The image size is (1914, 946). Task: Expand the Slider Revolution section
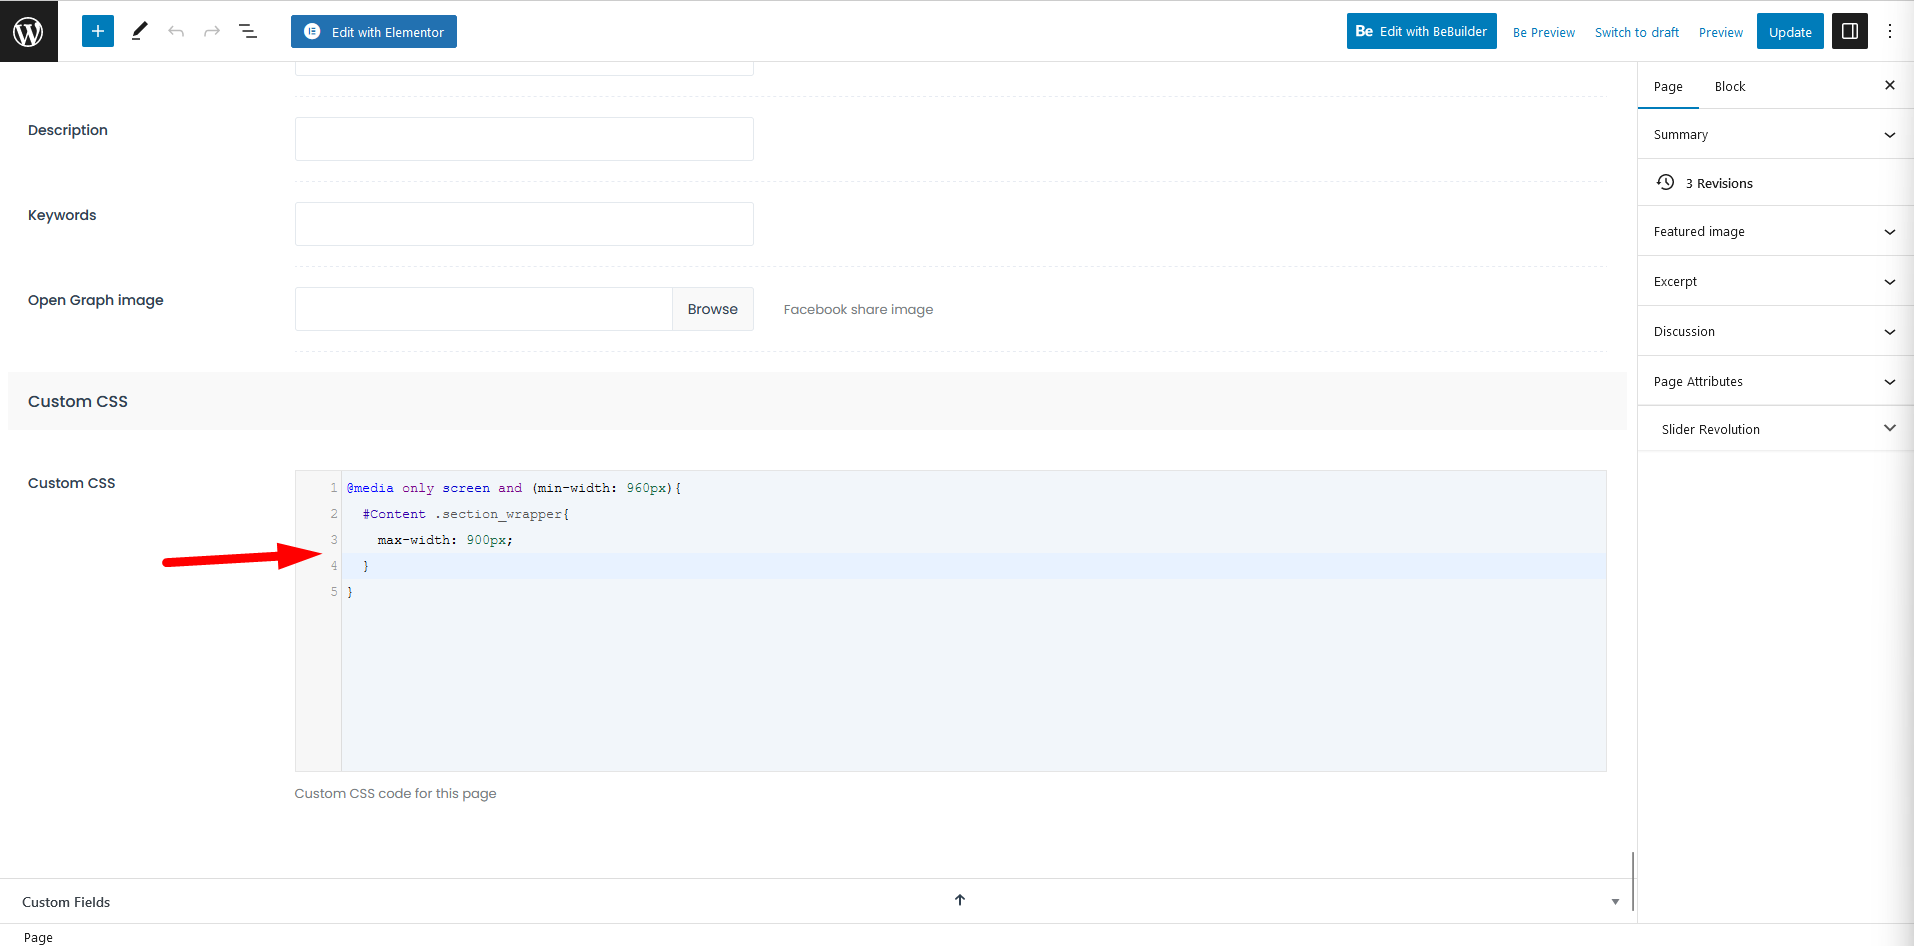1775,429
